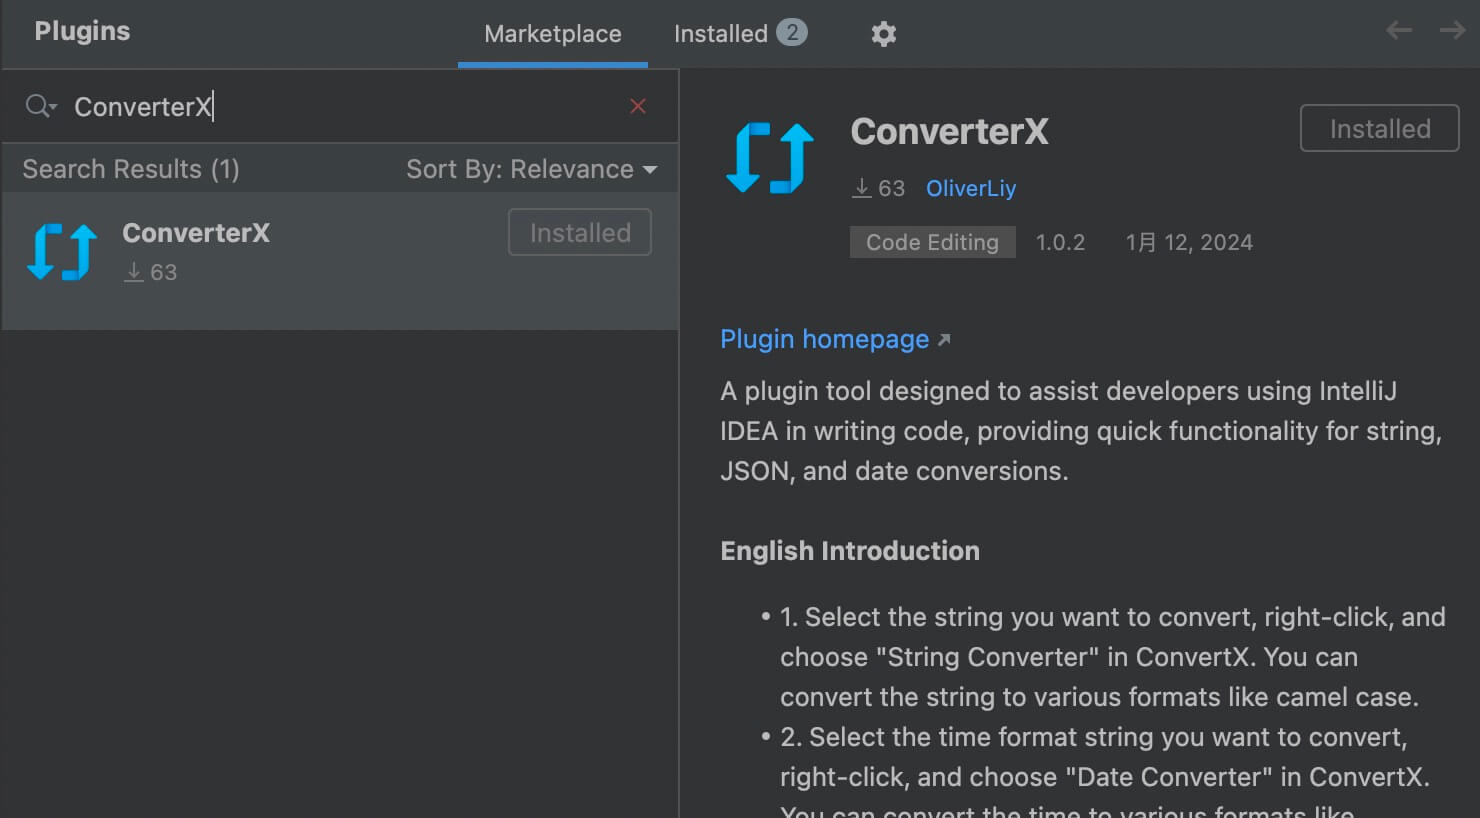The width and height of the screenshot is (1480, 818).
Task: Toggle the Installed state of ConverterX
Action: 579,232
